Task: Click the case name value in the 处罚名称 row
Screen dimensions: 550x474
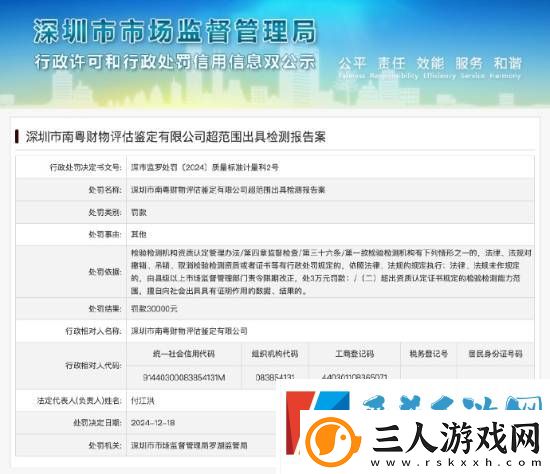Action: pos(228,190)
